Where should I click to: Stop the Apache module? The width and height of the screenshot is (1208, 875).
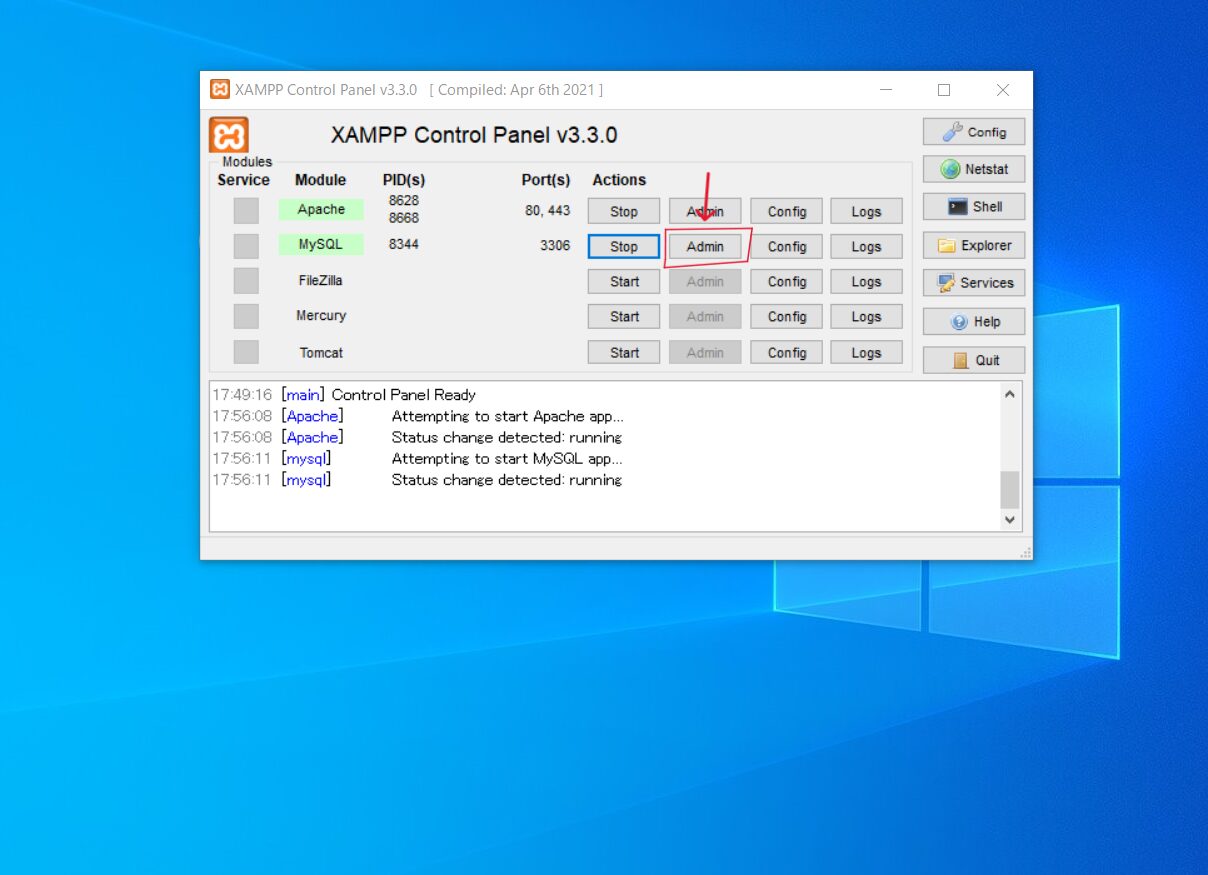(x=624, y=211)
